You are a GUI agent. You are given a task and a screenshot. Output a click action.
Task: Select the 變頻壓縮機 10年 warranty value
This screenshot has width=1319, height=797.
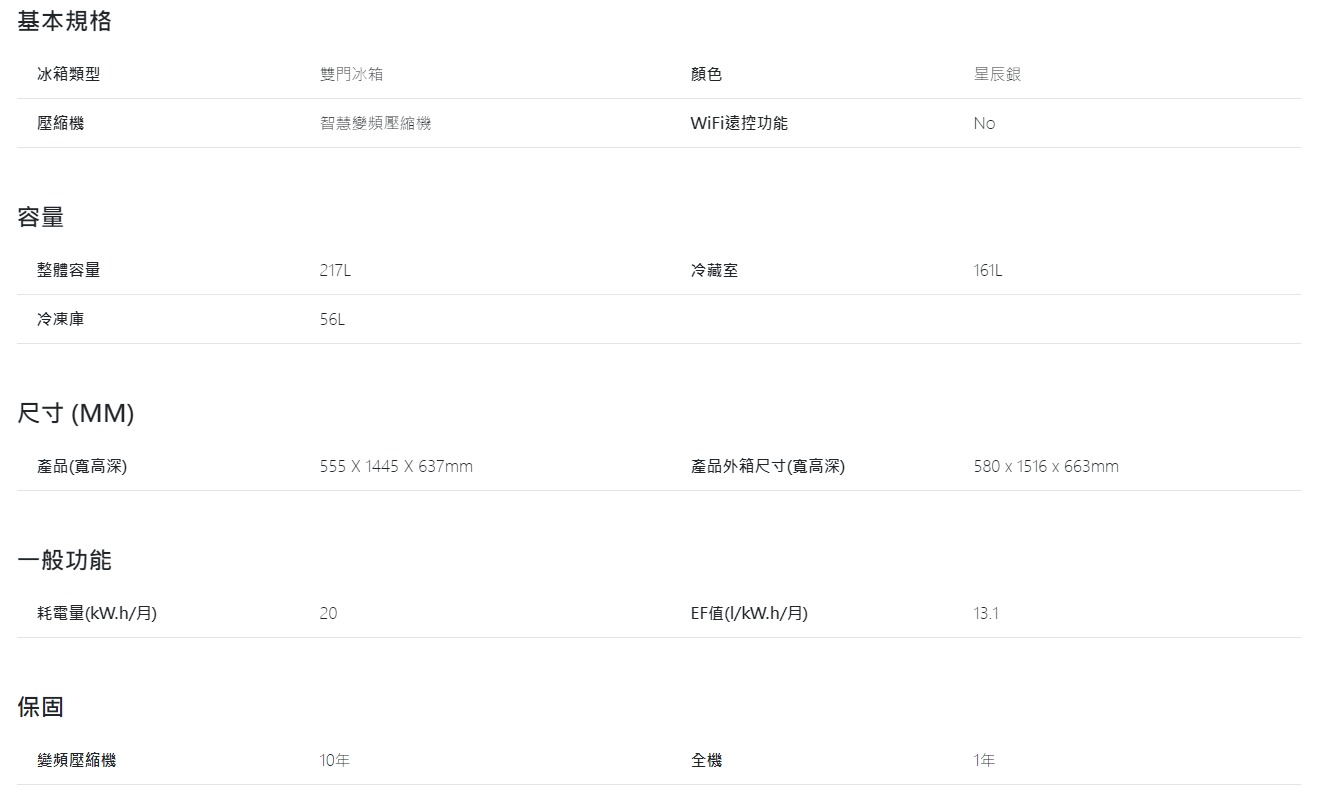[x=335, y=760]
